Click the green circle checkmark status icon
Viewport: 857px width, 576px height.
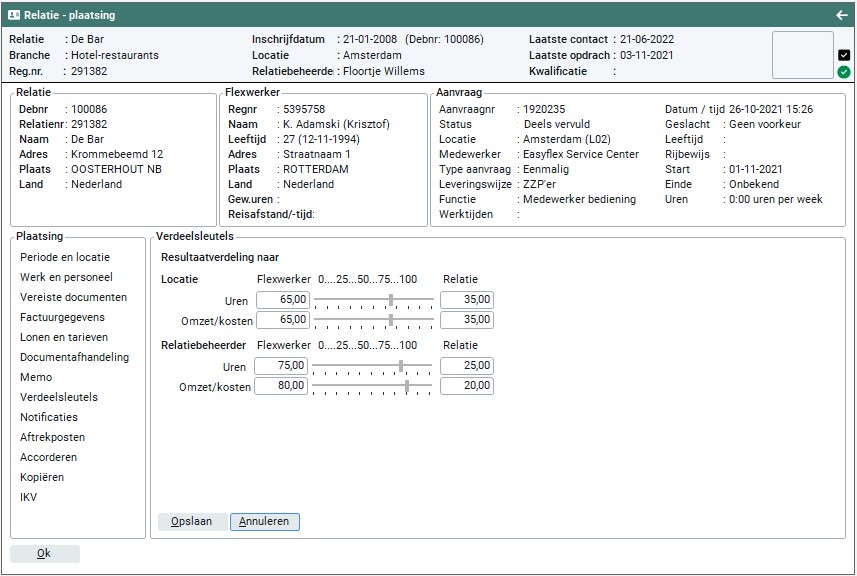tap(844, 72)
